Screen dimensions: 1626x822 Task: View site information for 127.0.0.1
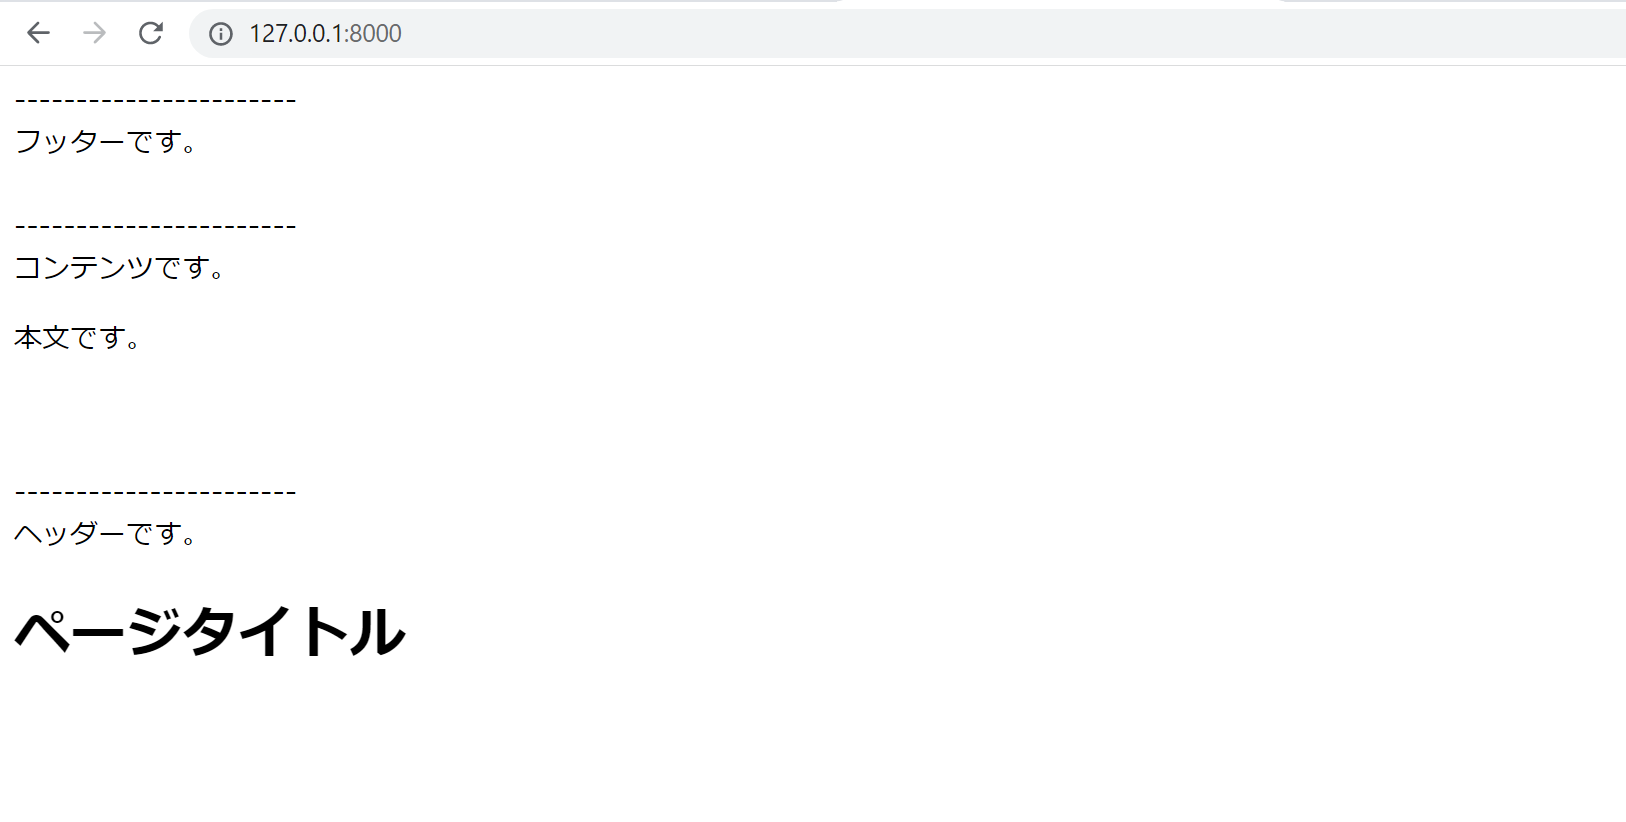coord(220,34)
